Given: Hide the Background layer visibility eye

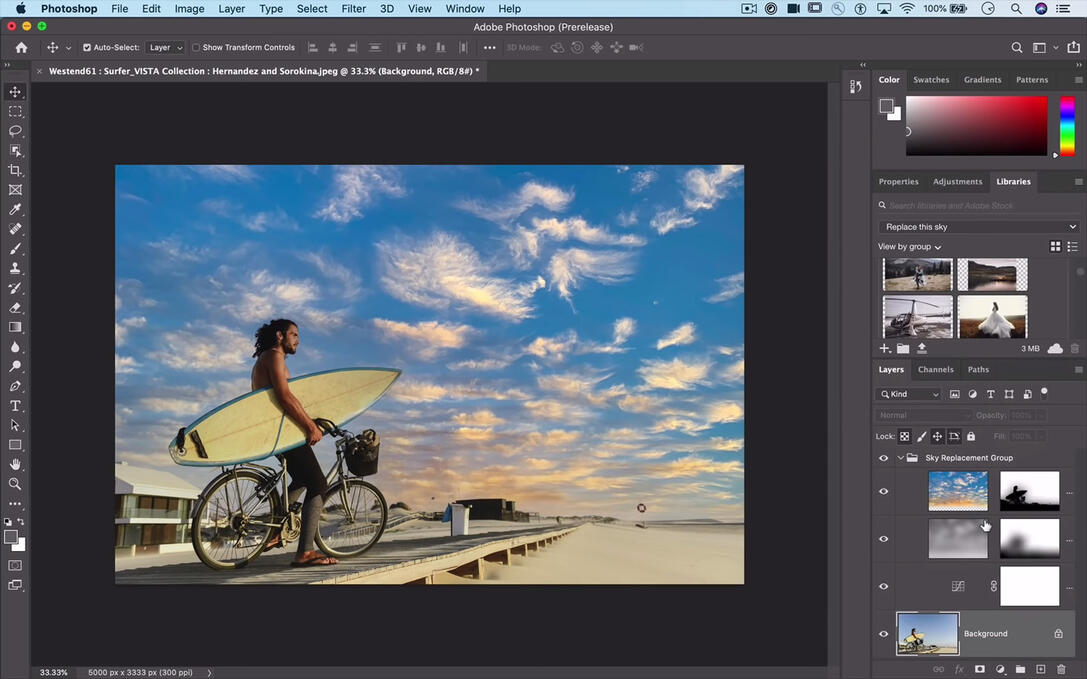Looking at the screenshot, I should 883,634.
